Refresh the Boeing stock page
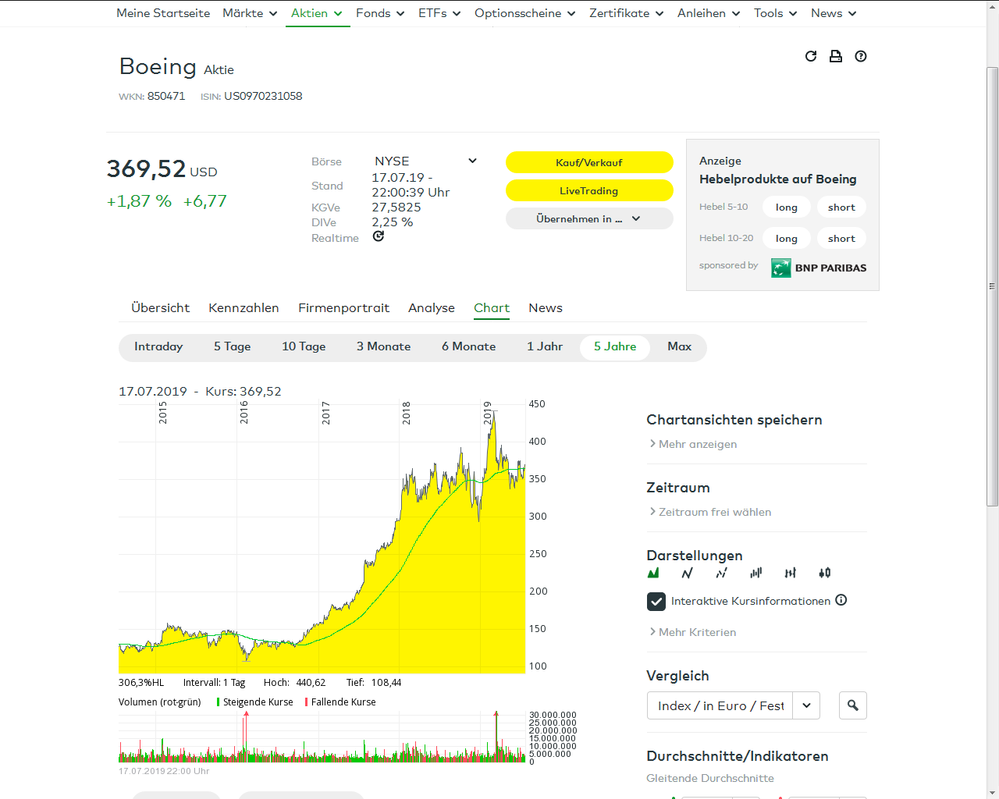The height and width of the screenshot is (799, 999). pyautogui.click(x=810, y=56)
